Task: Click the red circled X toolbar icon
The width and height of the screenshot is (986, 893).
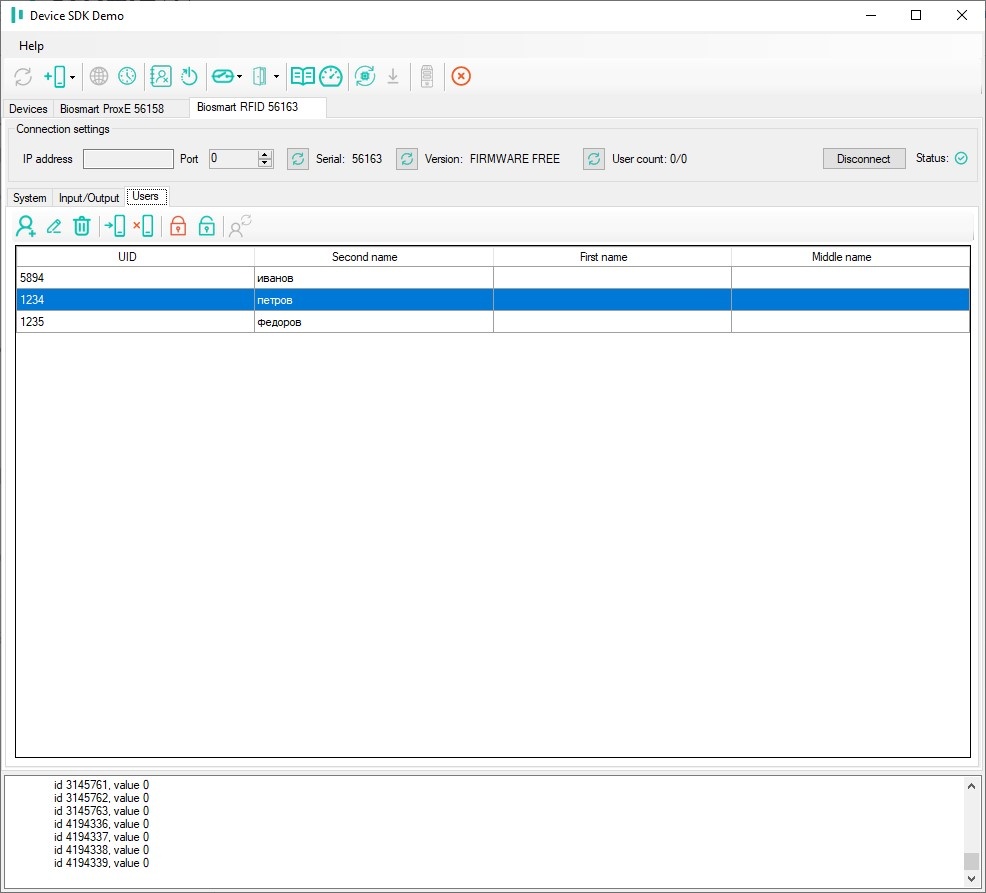Action: point(461,76)
